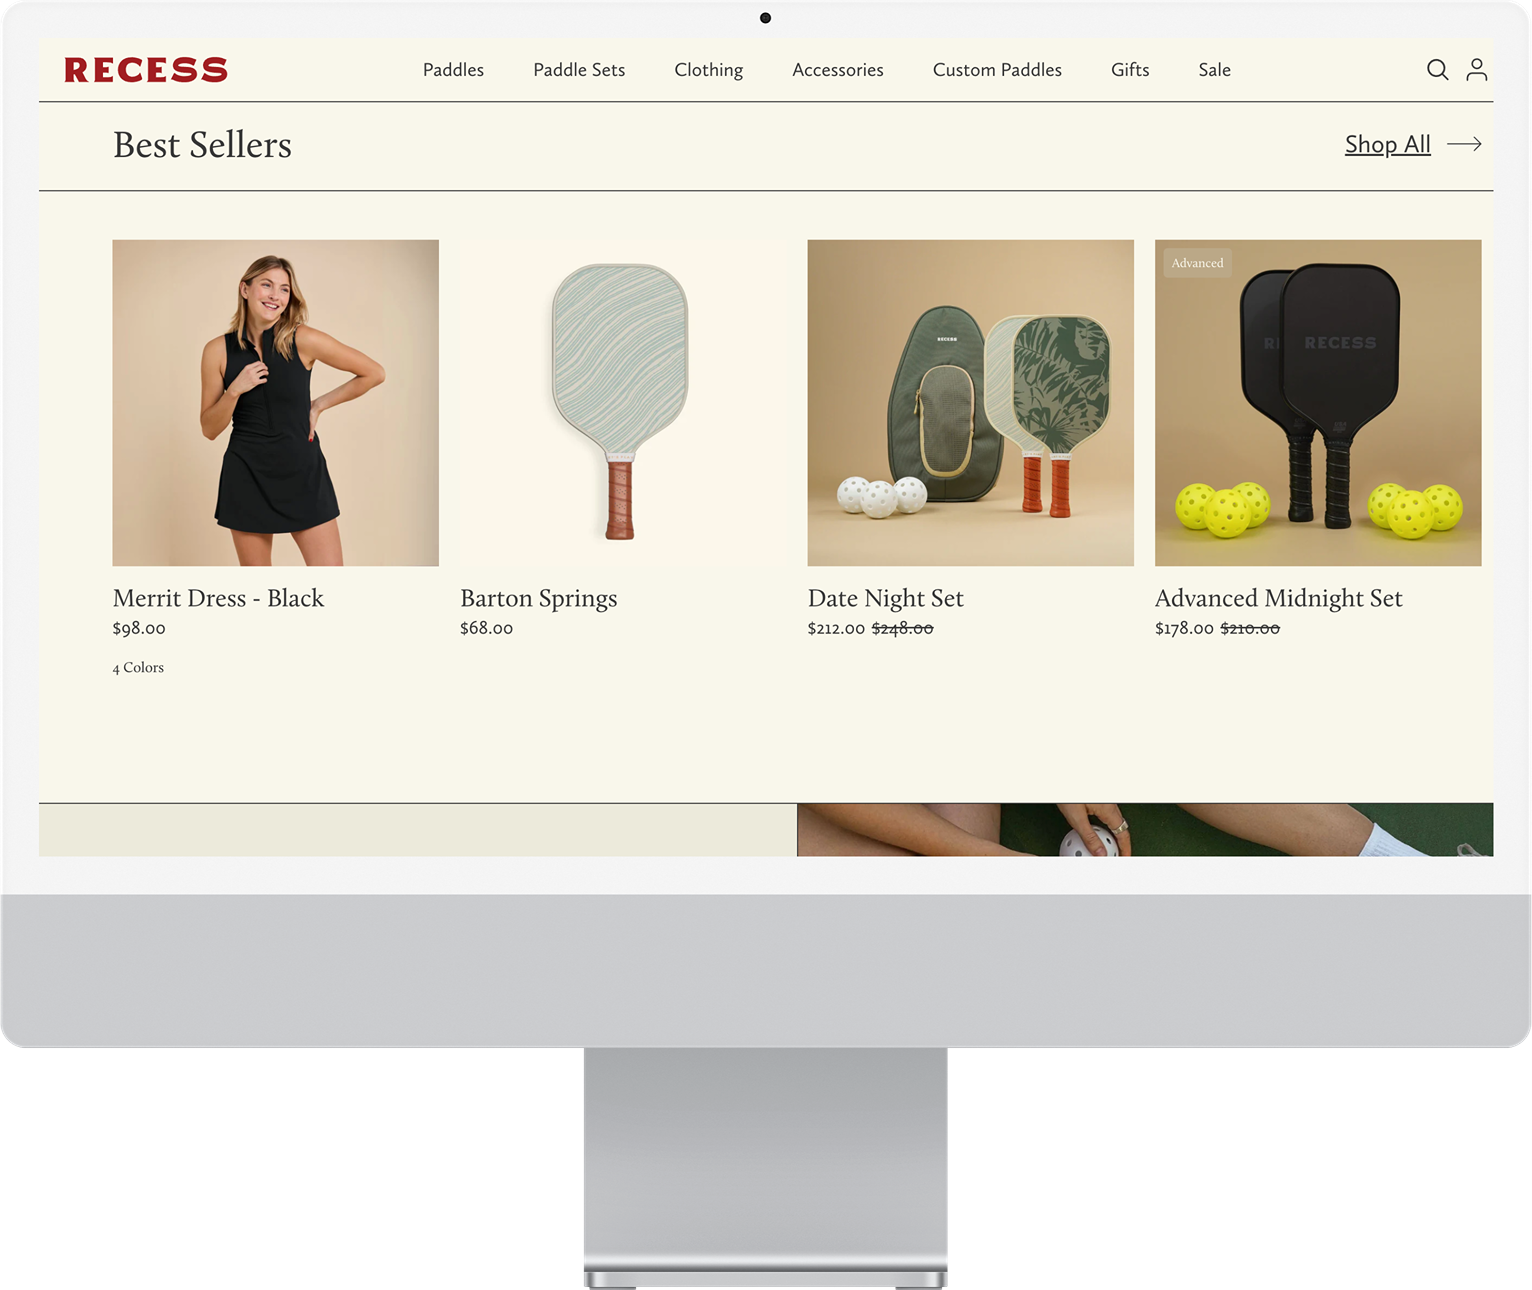This screenshot has width=1532, height=1290.
Task: Click the Merrit Dress model photo
Action: click(x=275, y=402)
